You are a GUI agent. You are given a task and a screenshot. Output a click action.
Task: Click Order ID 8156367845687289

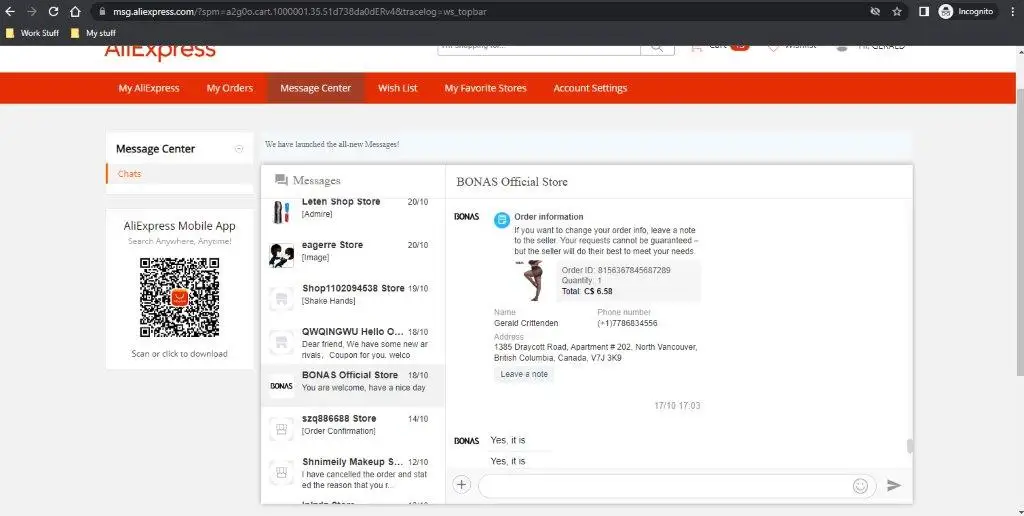coord(616,270)
